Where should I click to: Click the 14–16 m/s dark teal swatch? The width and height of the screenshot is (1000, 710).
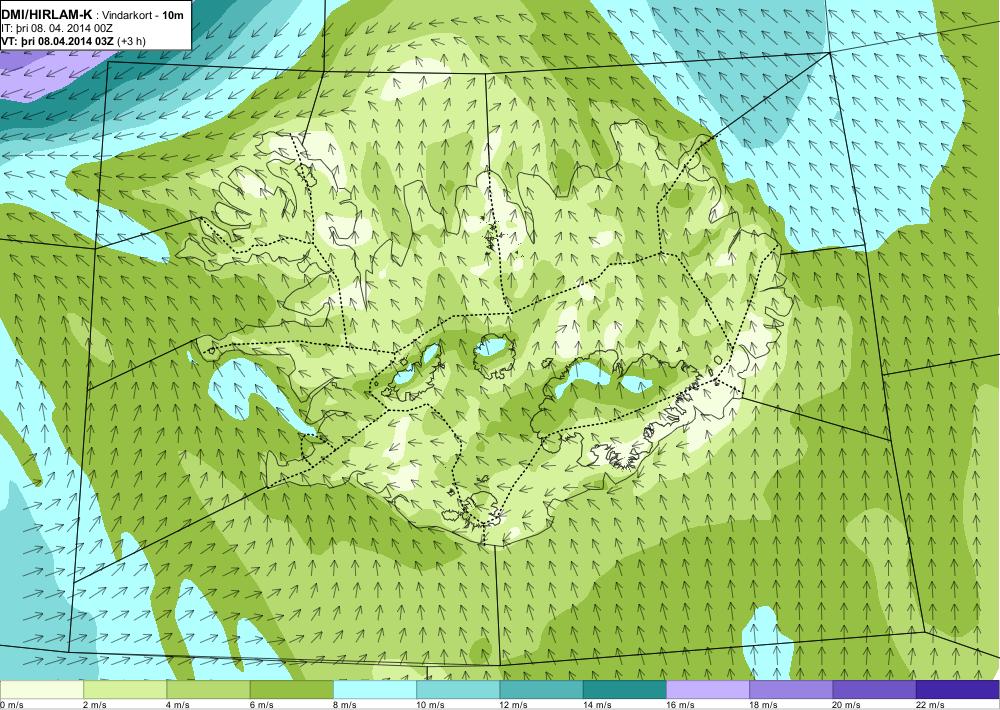pos(624,690)
